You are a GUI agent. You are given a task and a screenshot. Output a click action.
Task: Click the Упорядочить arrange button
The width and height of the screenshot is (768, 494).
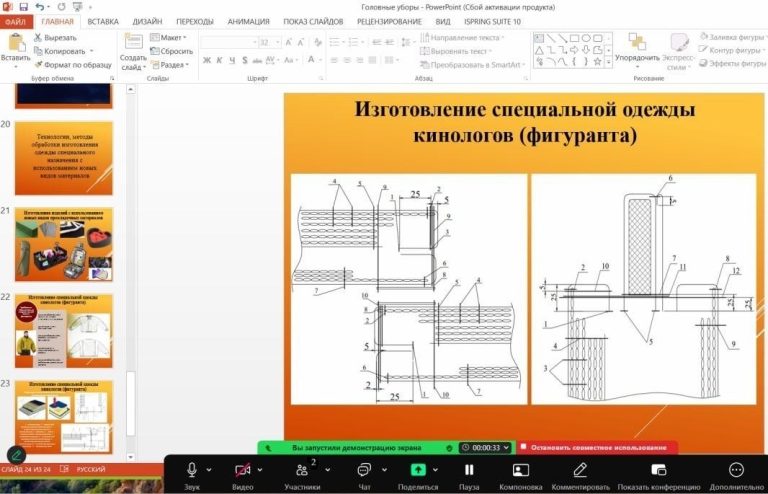[637, 49]
